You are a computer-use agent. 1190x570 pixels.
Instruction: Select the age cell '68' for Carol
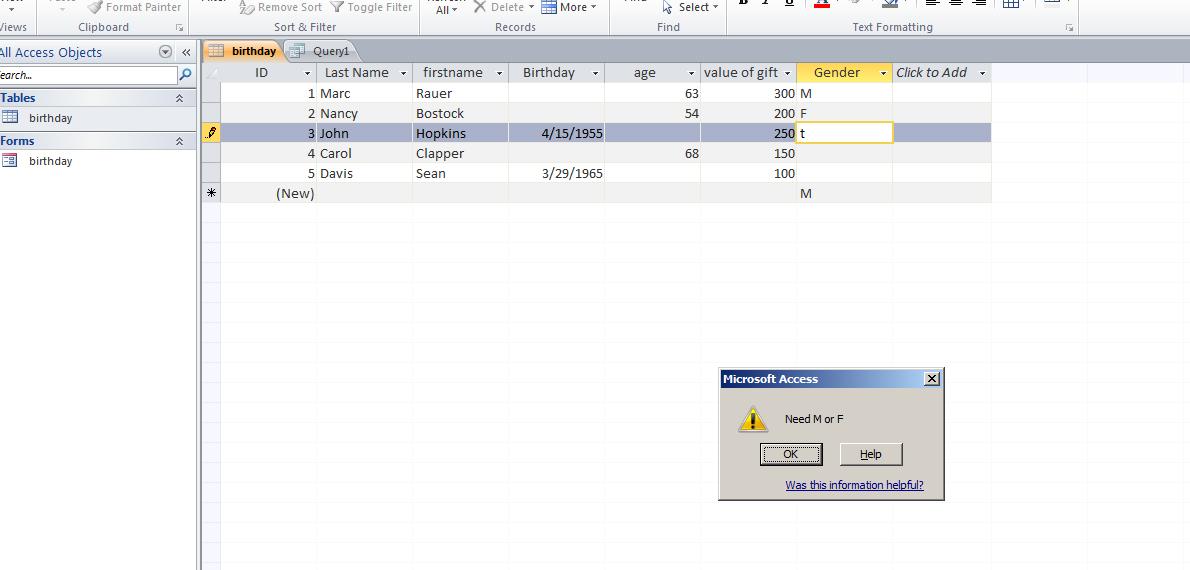pyautogui.click(x=653, y=153)
